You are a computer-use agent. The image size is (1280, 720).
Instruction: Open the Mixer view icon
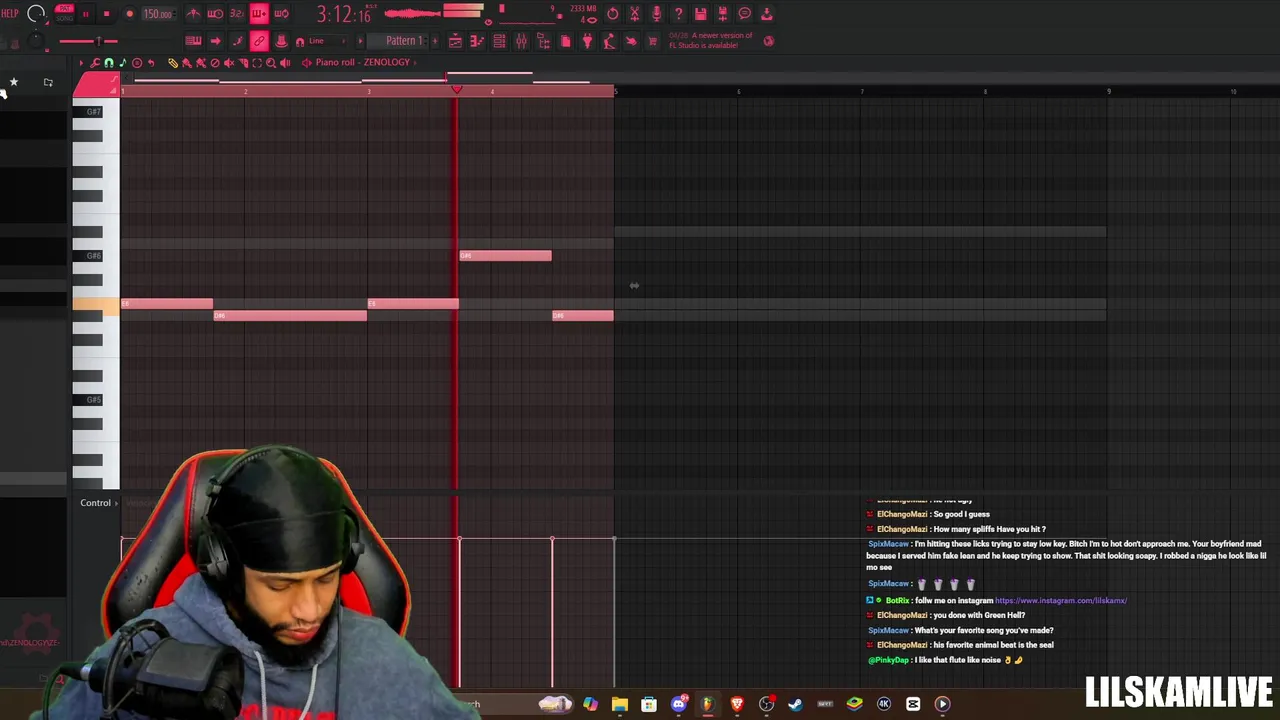coord(521,41)
